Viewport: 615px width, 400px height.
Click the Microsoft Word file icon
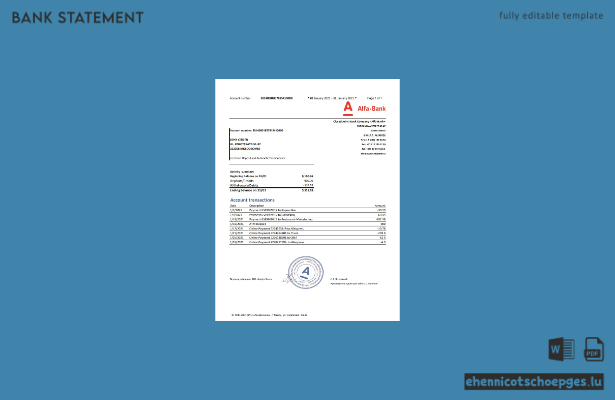pos(561,349)
